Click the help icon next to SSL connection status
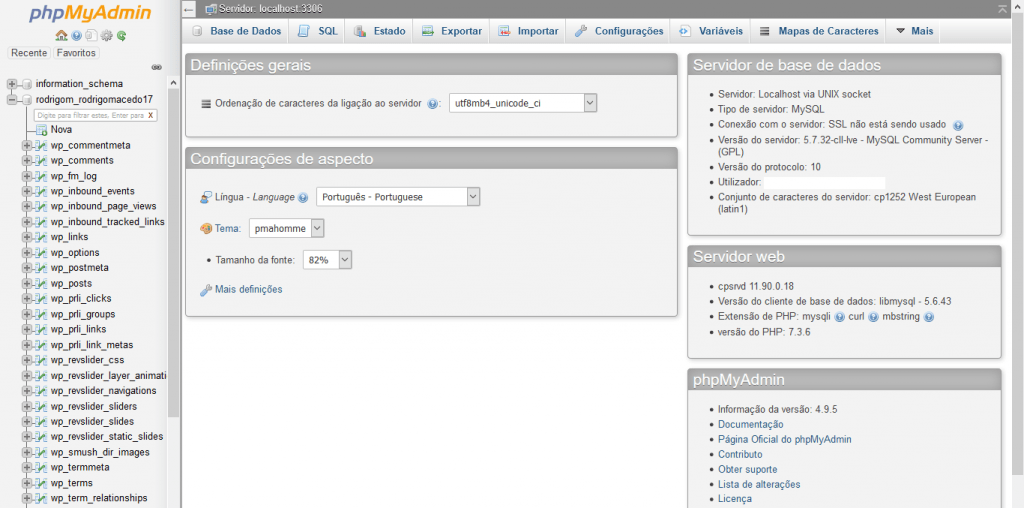 tap(957, 125)
